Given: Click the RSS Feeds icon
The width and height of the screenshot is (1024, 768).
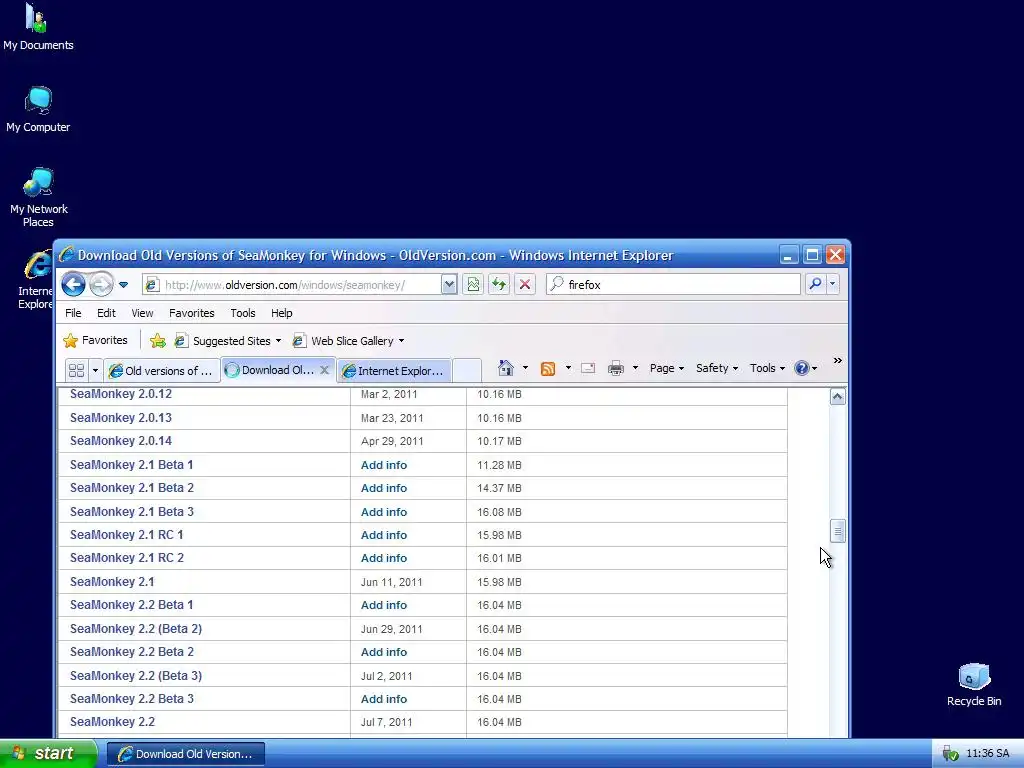Looking at the screenshot, I should click(548, 368).
